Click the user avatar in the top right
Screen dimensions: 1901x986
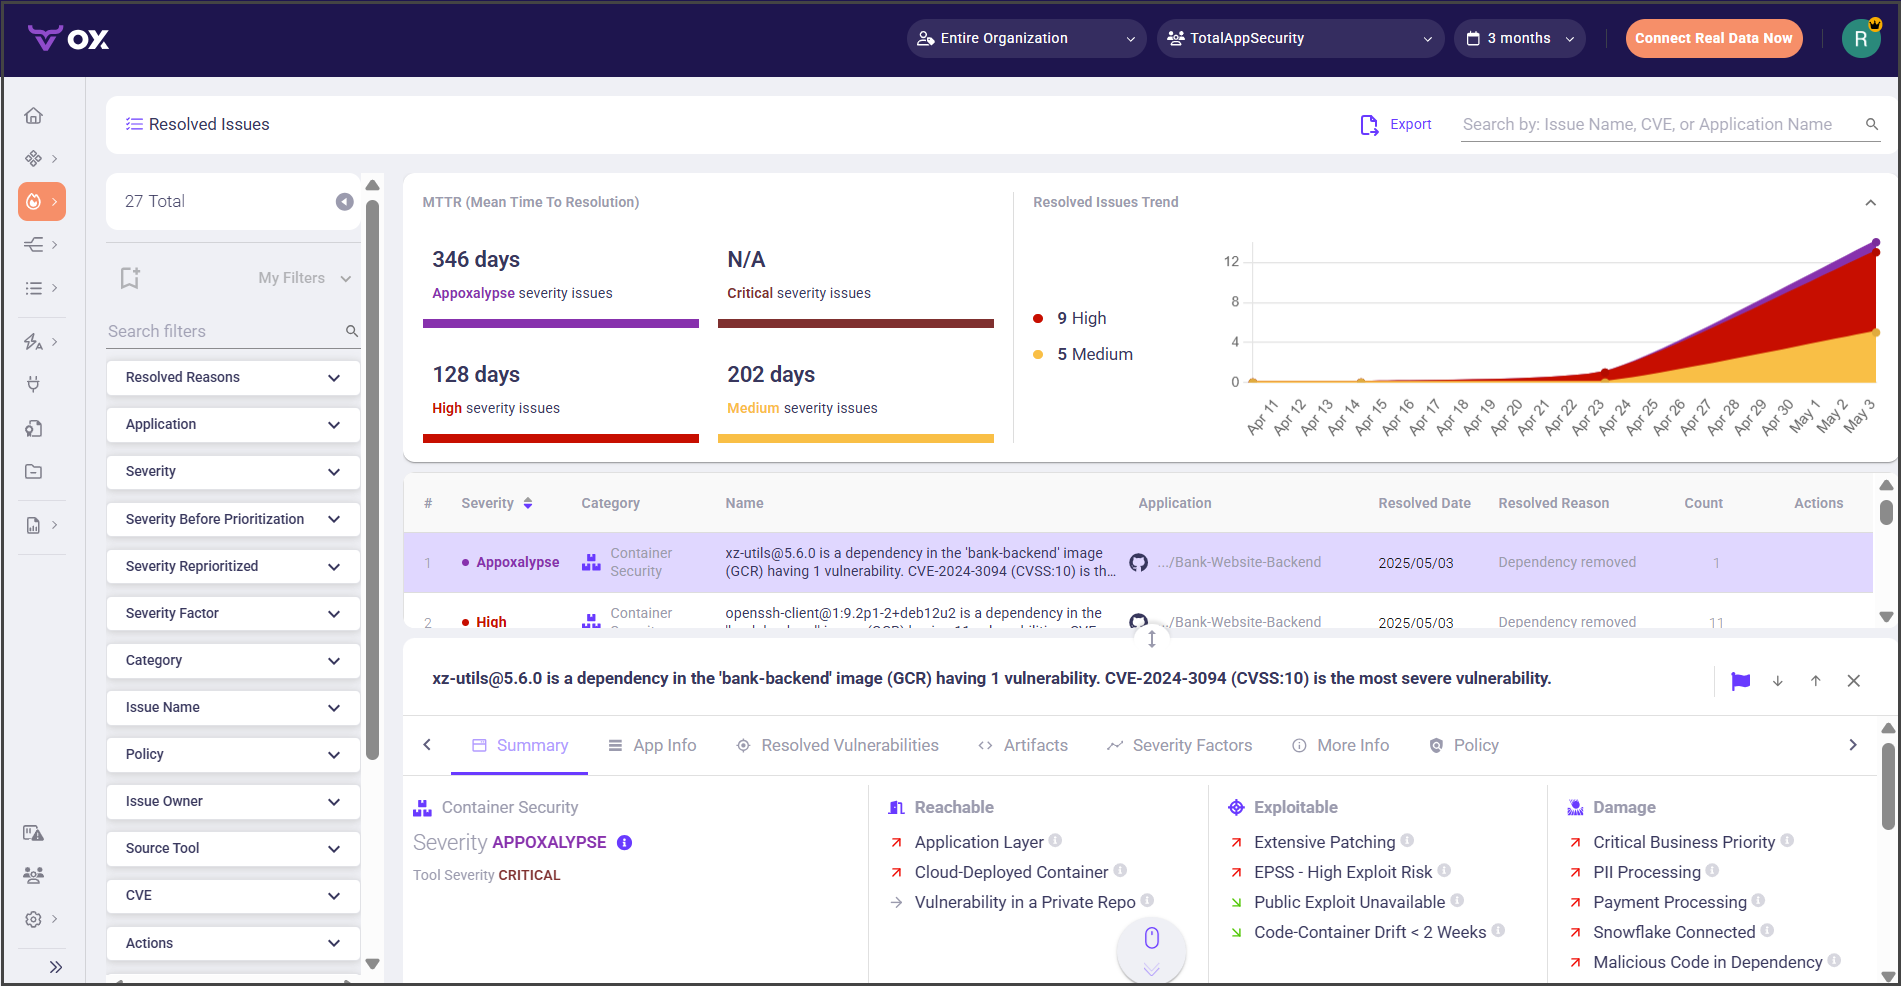pos(1860,39)
